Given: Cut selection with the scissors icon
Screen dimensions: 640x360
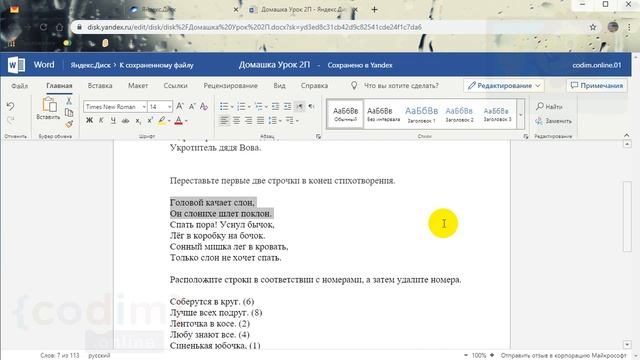Looking at the screenshot, I should click(69, 101).
